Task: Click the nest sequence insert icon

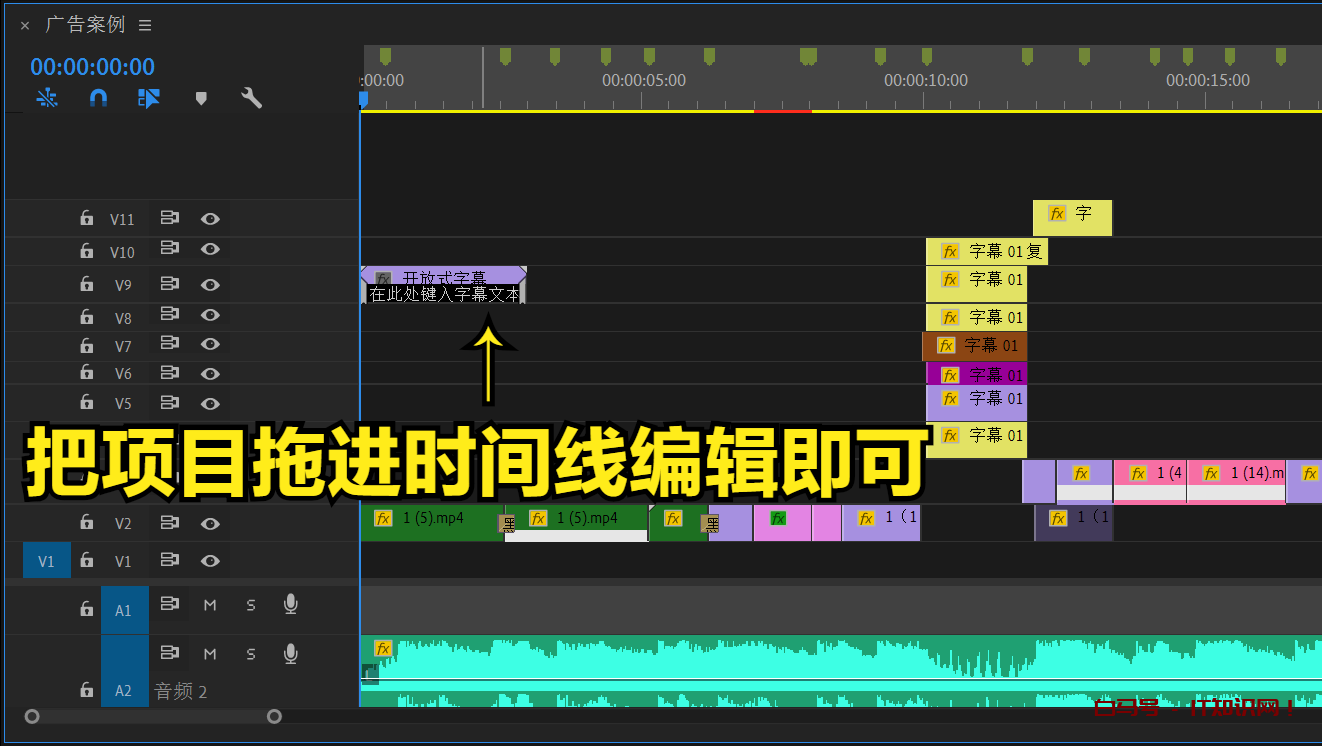Action: coord(47,98)
